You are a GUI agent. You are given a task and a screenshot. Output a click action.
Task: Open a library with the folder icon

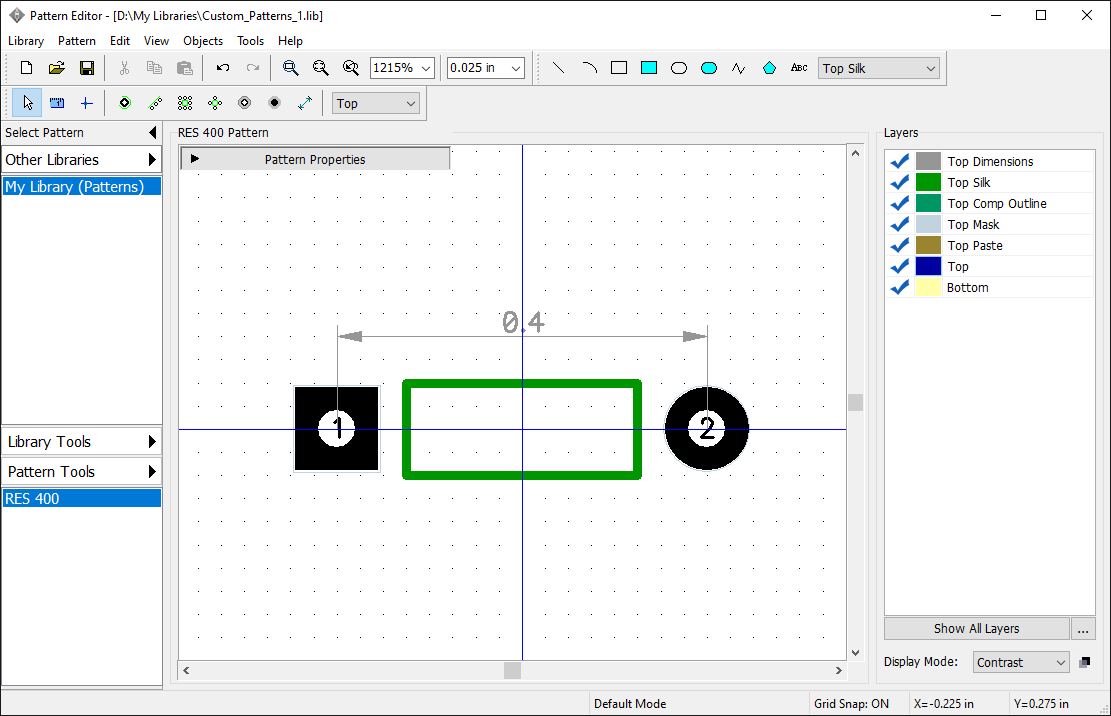[57, 68]
